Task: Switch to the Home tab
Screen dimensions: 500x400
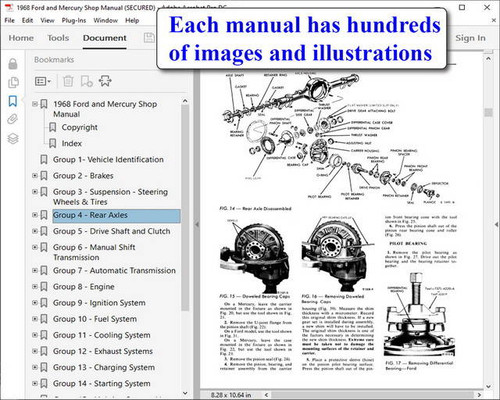Action: pos(21,38)
